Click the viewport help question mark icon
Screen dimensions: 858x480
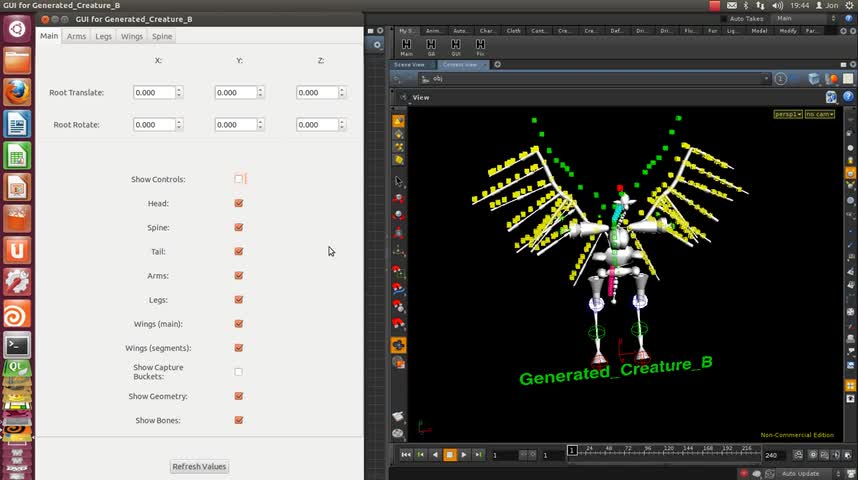(847, 97)
